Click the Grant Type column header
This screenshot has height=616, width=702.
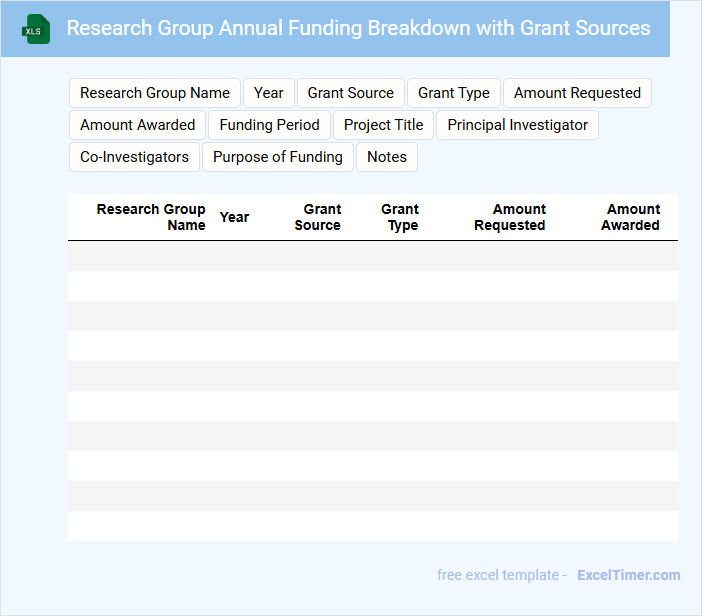tap(400, 217)
